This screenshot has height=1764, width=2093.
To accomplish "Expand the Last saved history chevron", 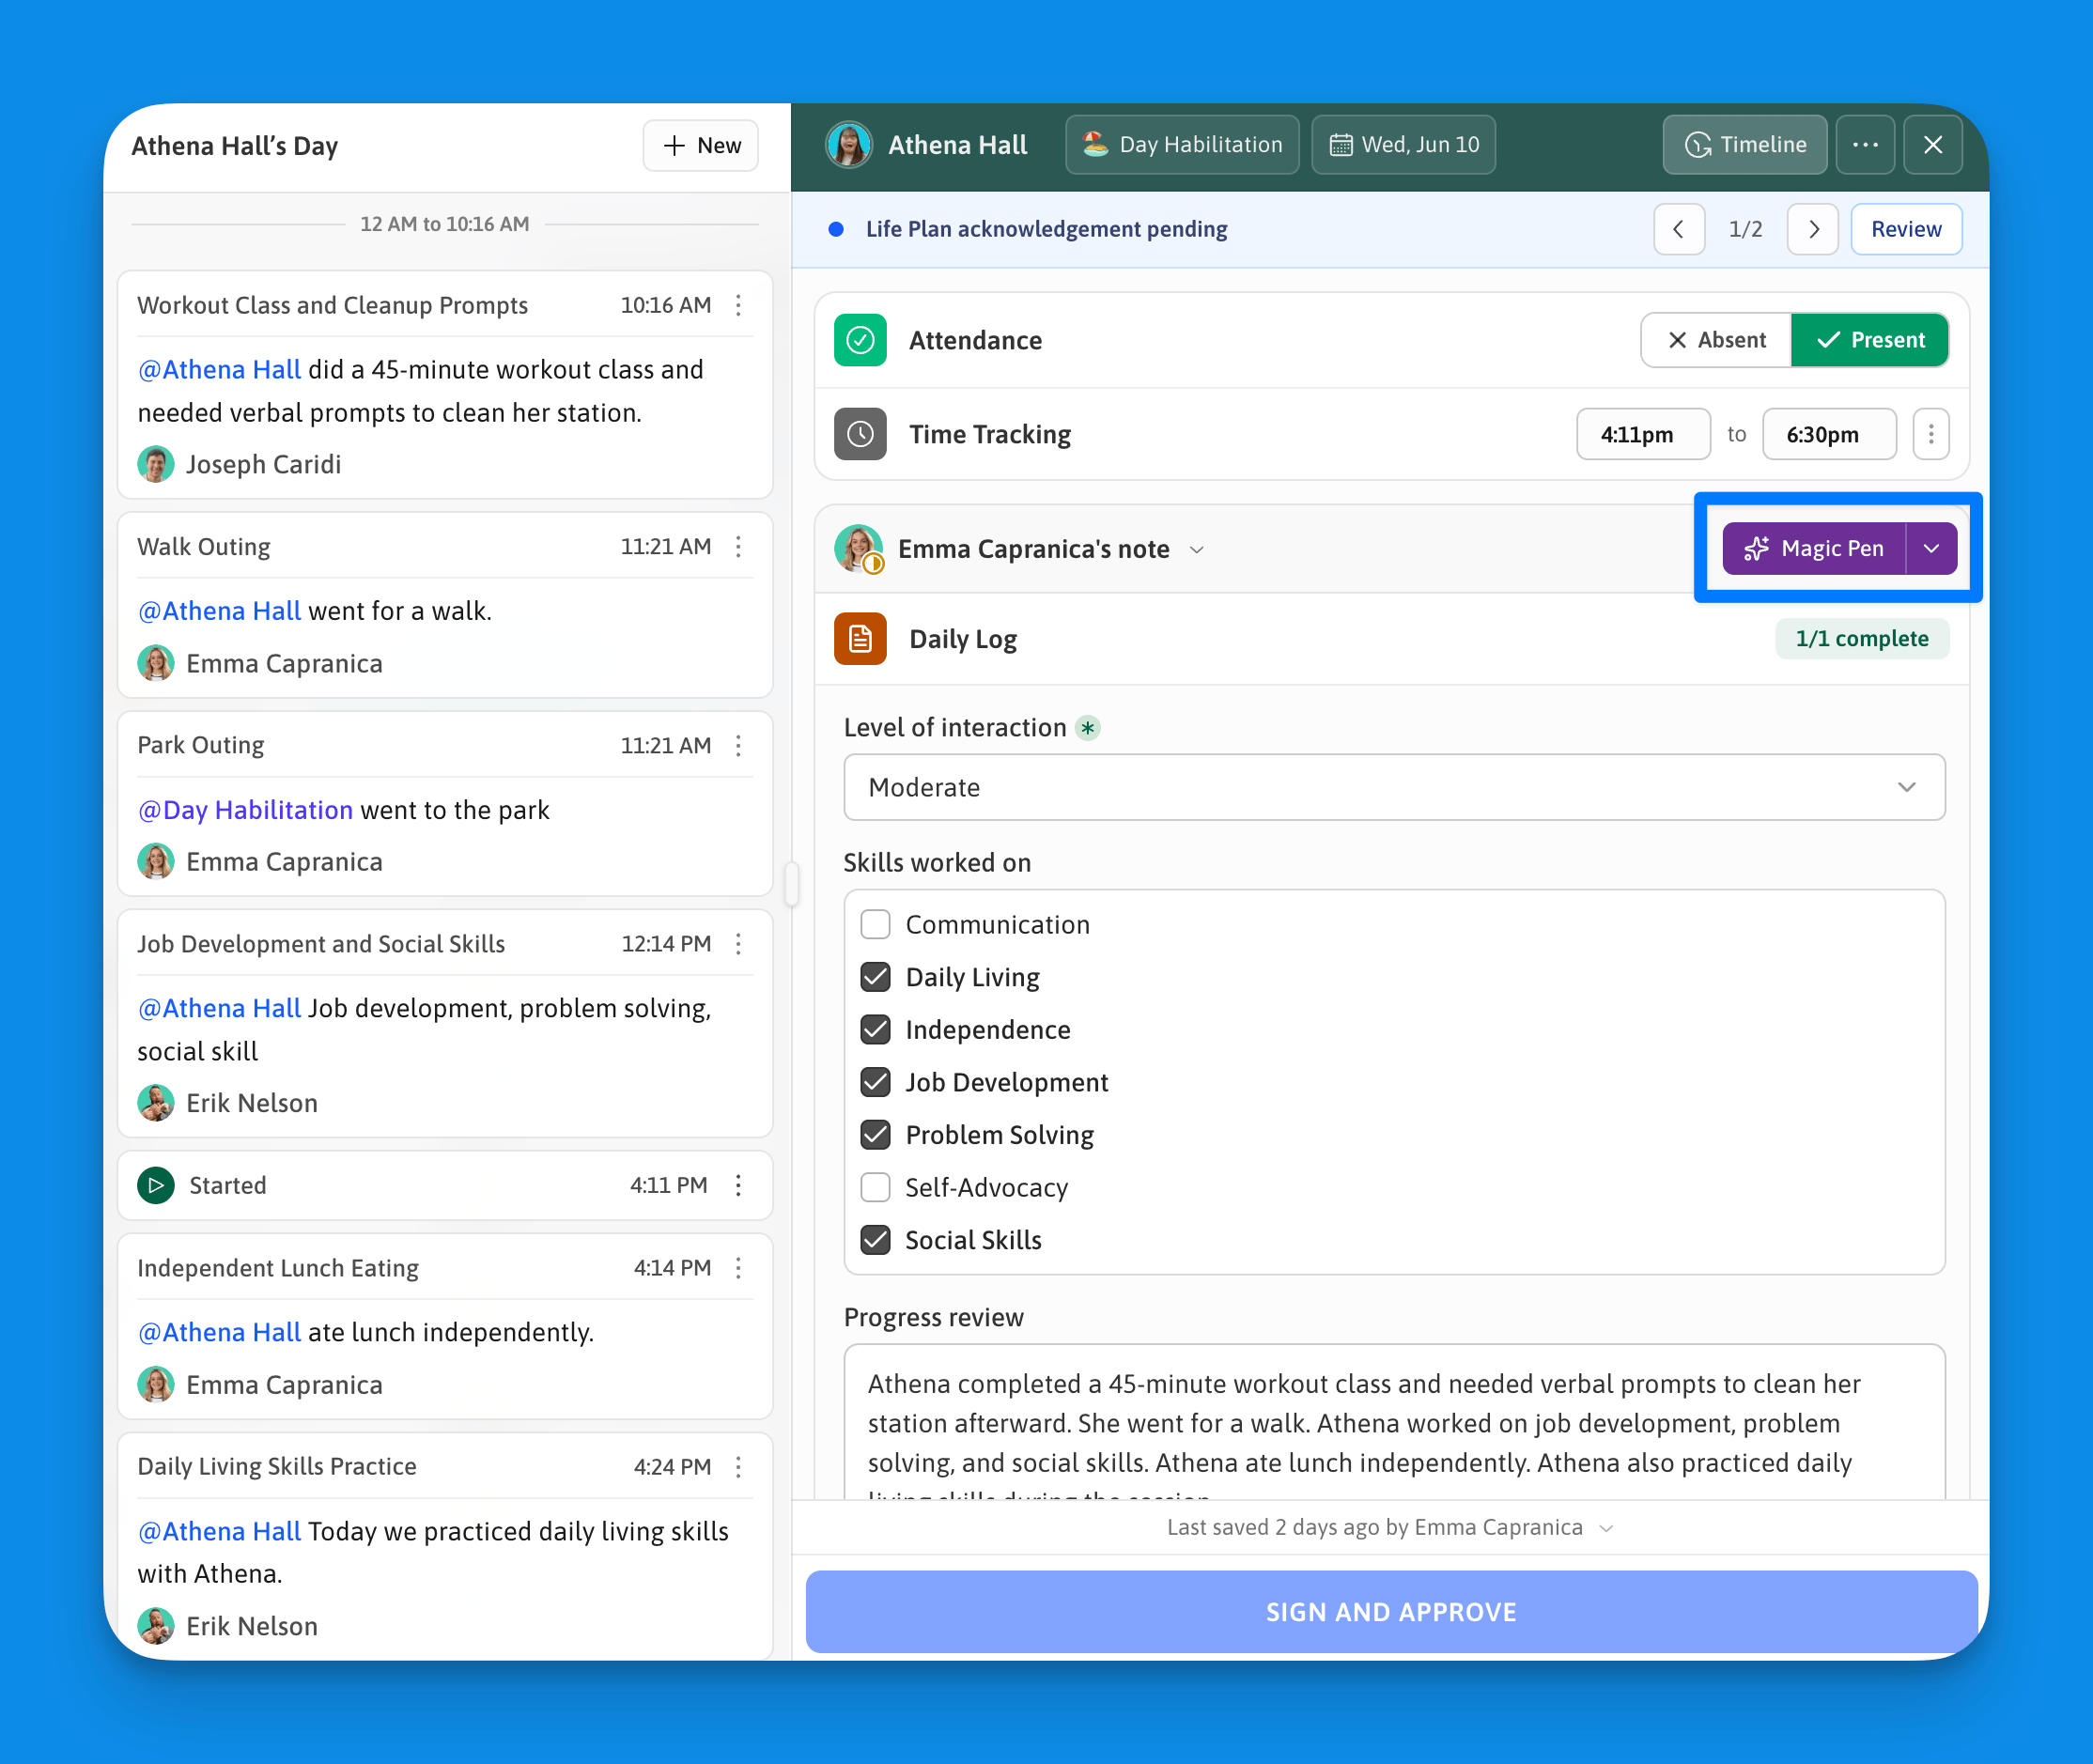I will pyautogui.click(x=1606, y=1528).
